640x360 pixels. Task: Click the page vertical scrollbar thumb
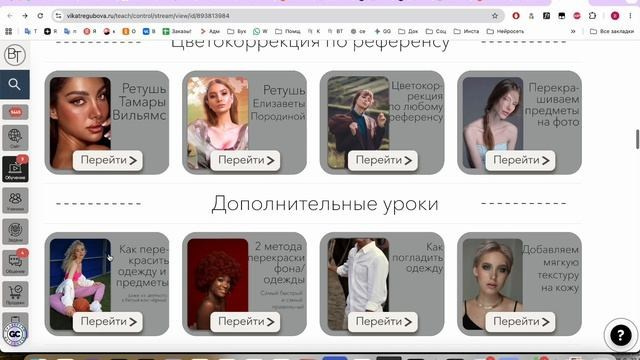[637, 139]
